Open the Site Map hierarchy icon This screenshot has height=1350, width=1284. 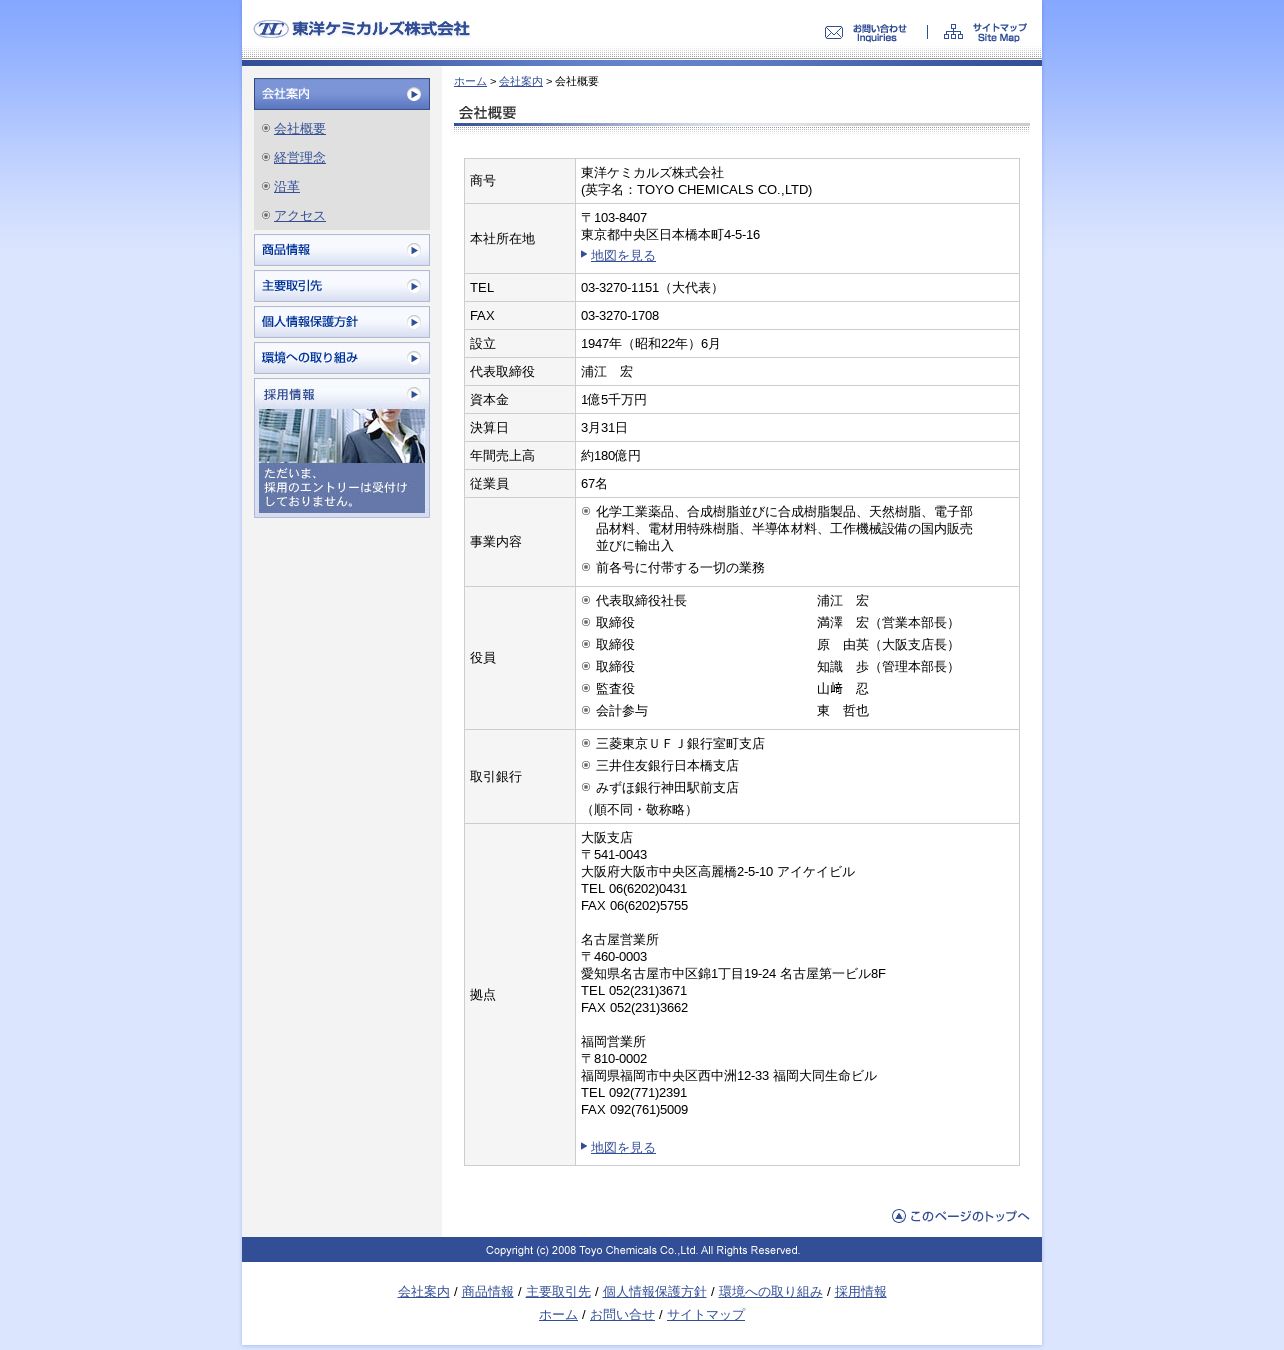click(x=954, y=32)
